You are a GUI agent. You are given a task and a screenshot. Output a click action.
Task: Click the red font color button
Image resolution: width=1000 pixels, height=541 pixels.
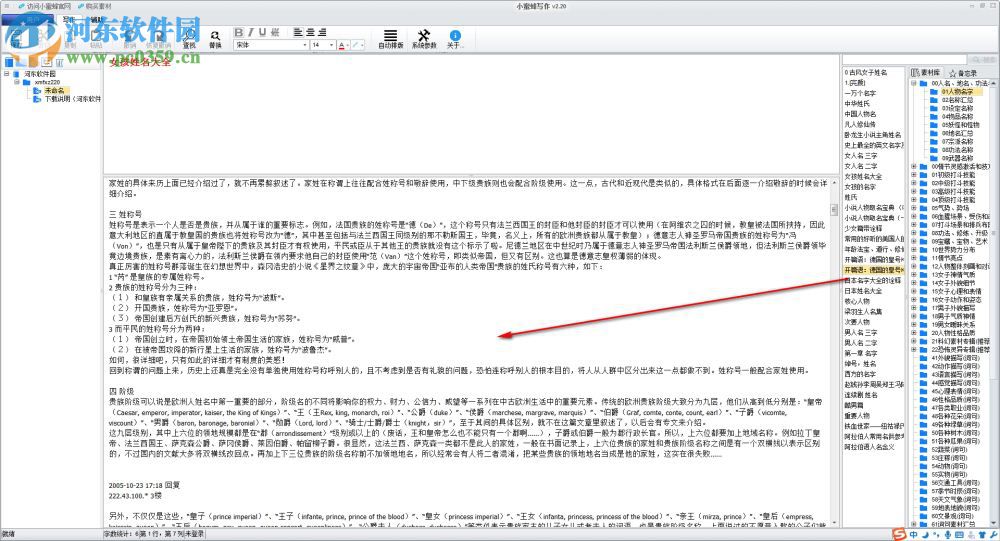tap(341, 45)
